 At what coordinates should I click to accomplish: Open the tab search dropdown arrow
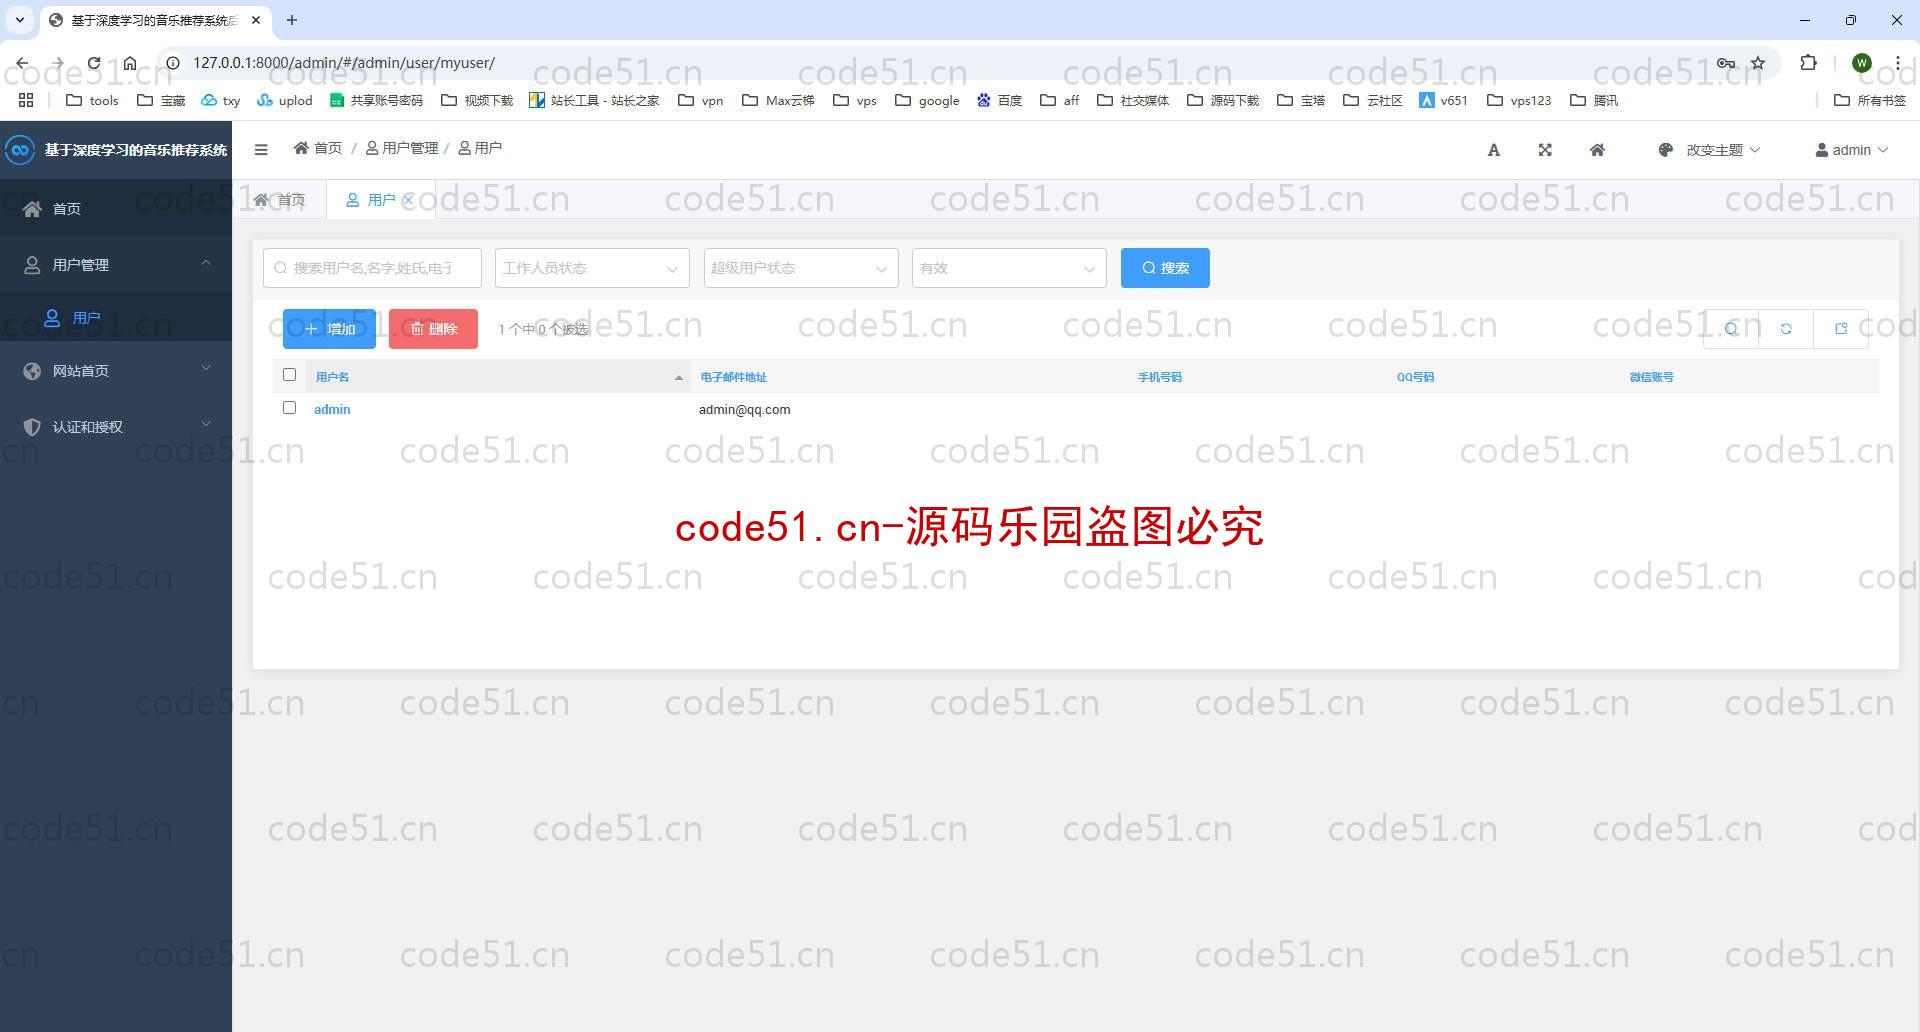[x=19, y=20]
